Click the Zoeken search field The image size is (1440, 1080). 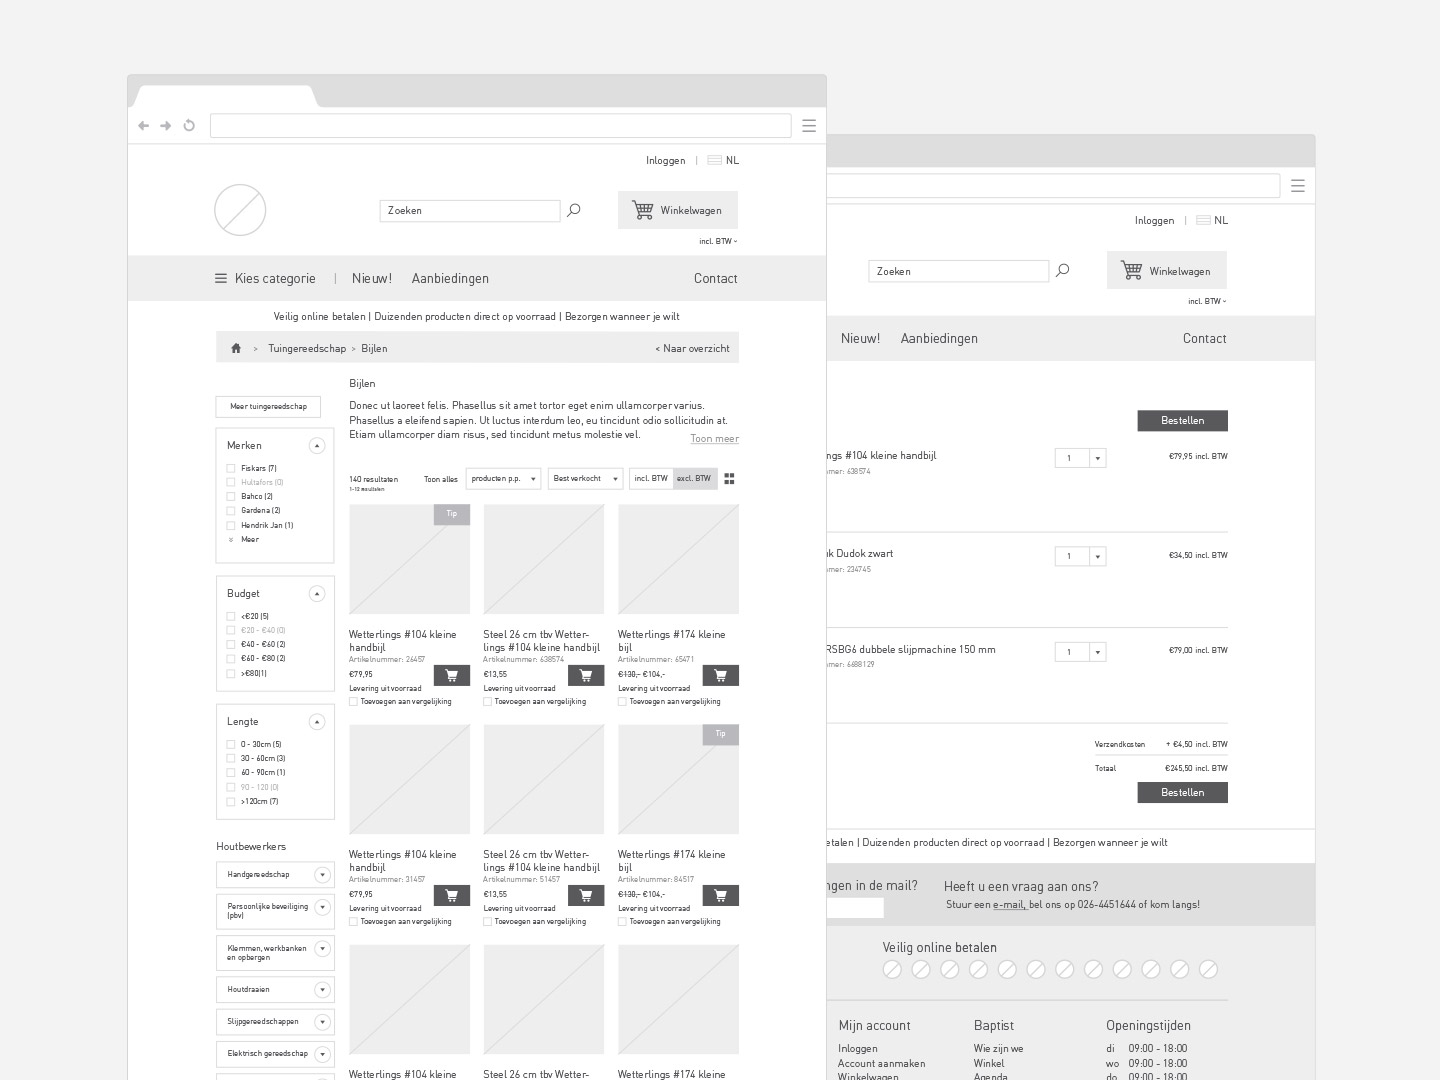point(469,211)
